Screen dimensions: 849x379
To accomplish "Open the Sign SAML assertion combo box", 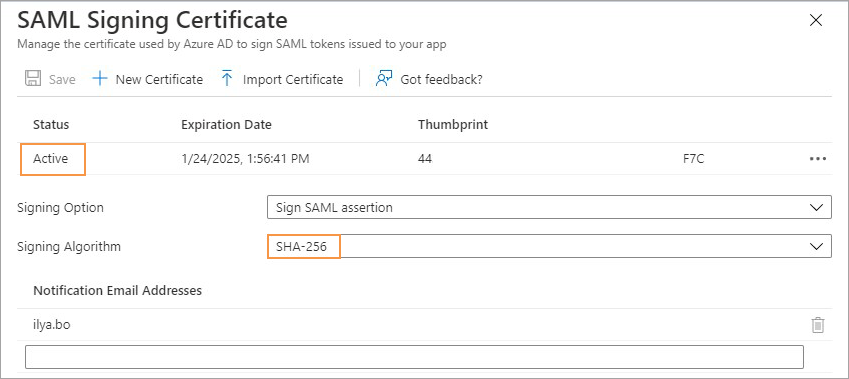I will click(549, 207).
